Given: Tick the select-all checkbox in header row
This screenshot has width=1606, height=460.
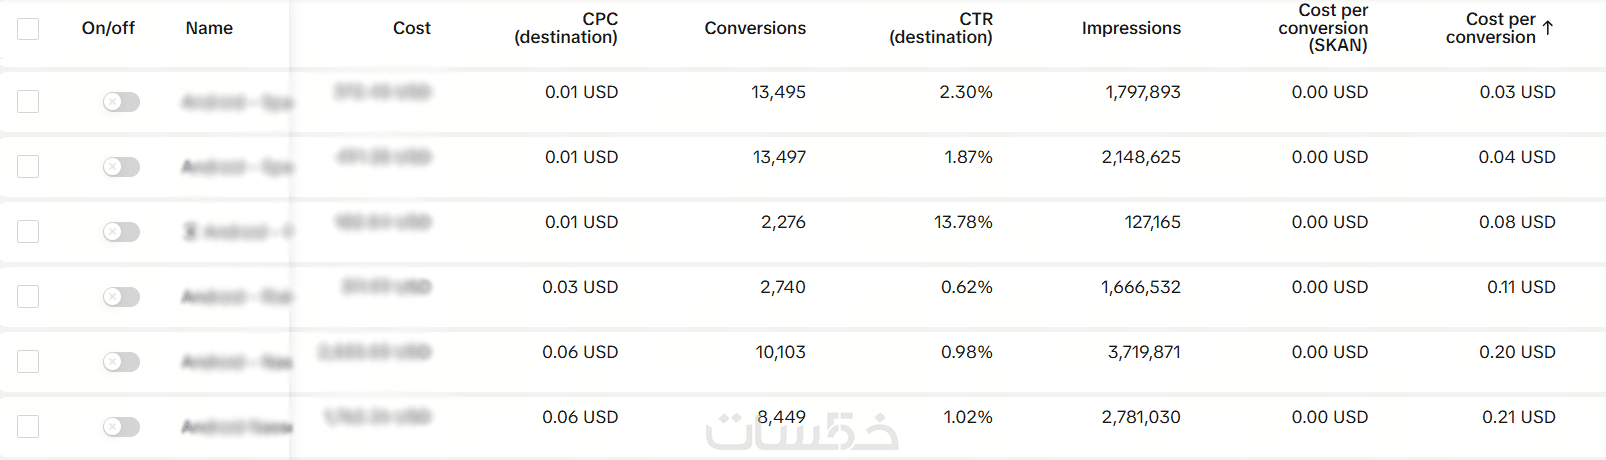Looking at the screenshot, I should click(x=28, y=29).
